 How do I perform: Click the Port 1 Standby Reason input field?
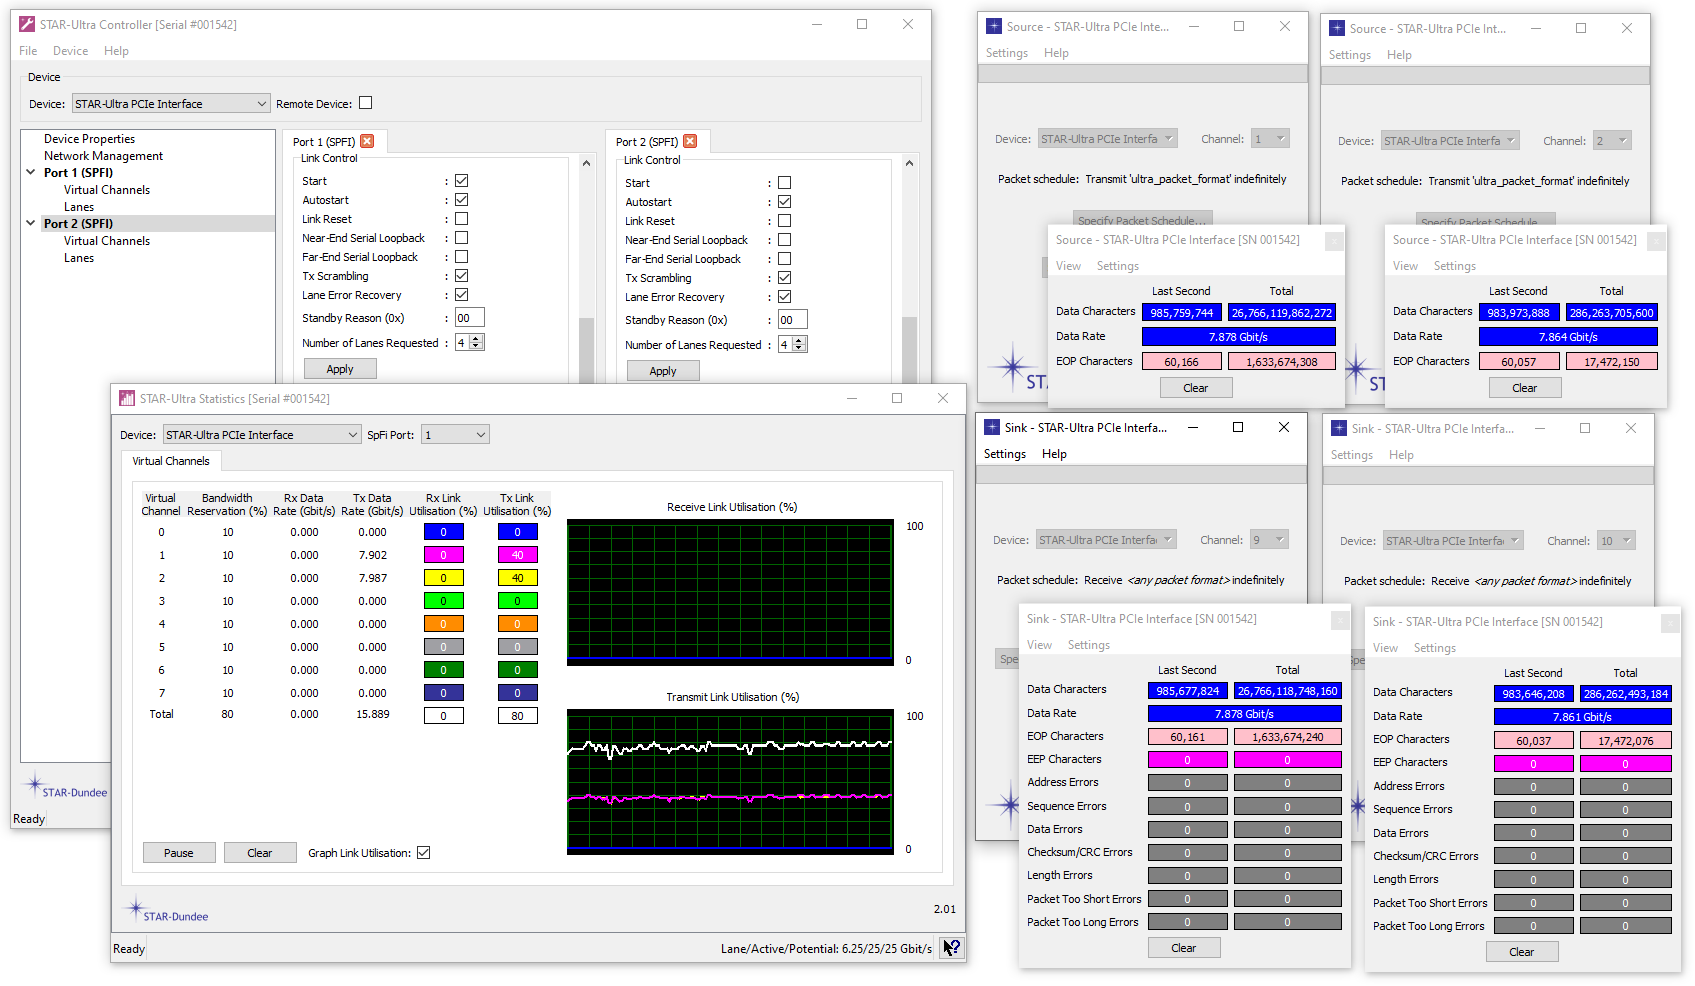[469, 318]
